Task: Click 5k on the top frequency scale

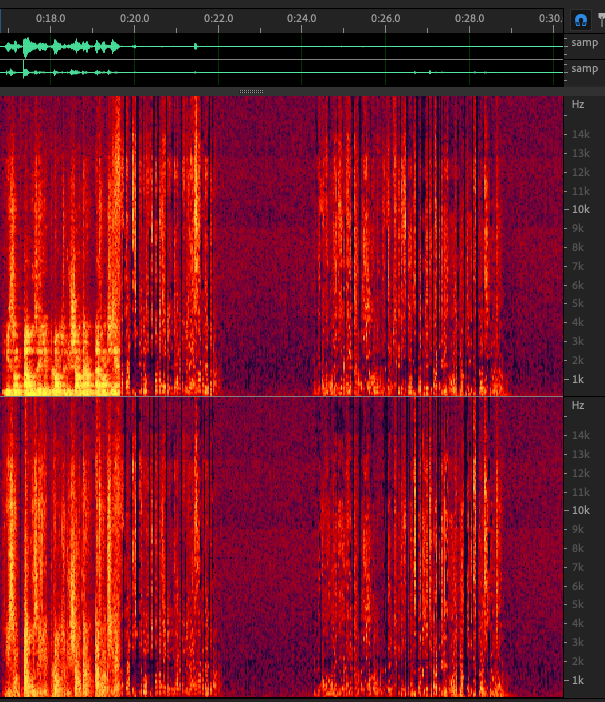Action: tap(578, 303)
